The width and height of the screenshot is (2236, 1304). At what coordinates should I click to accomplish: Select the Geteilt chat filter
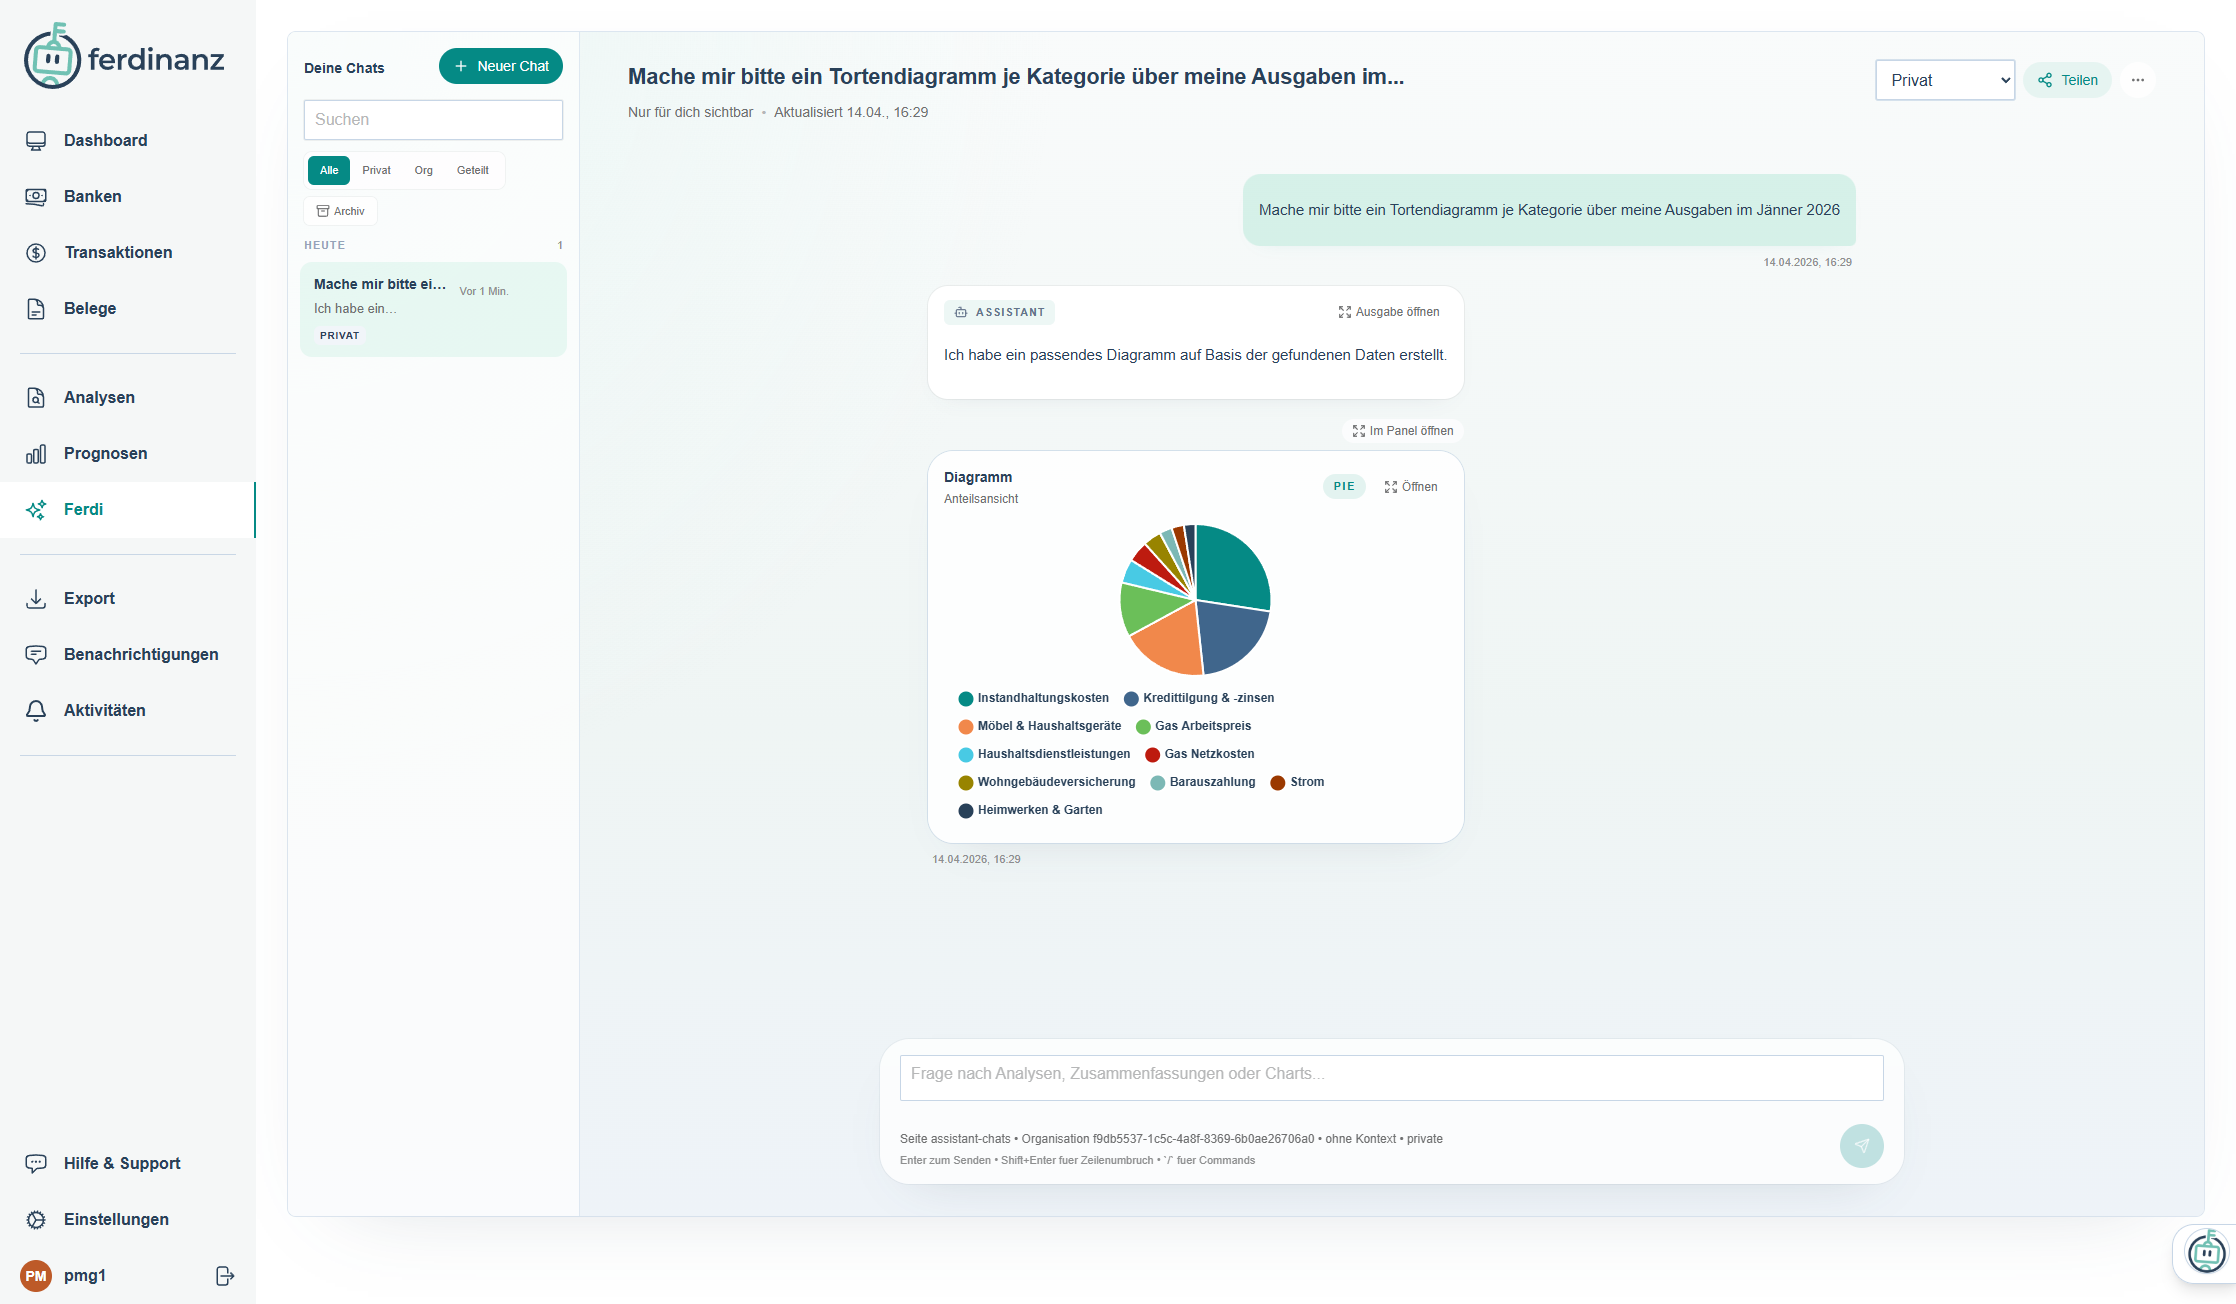click(x=472, y=170)
